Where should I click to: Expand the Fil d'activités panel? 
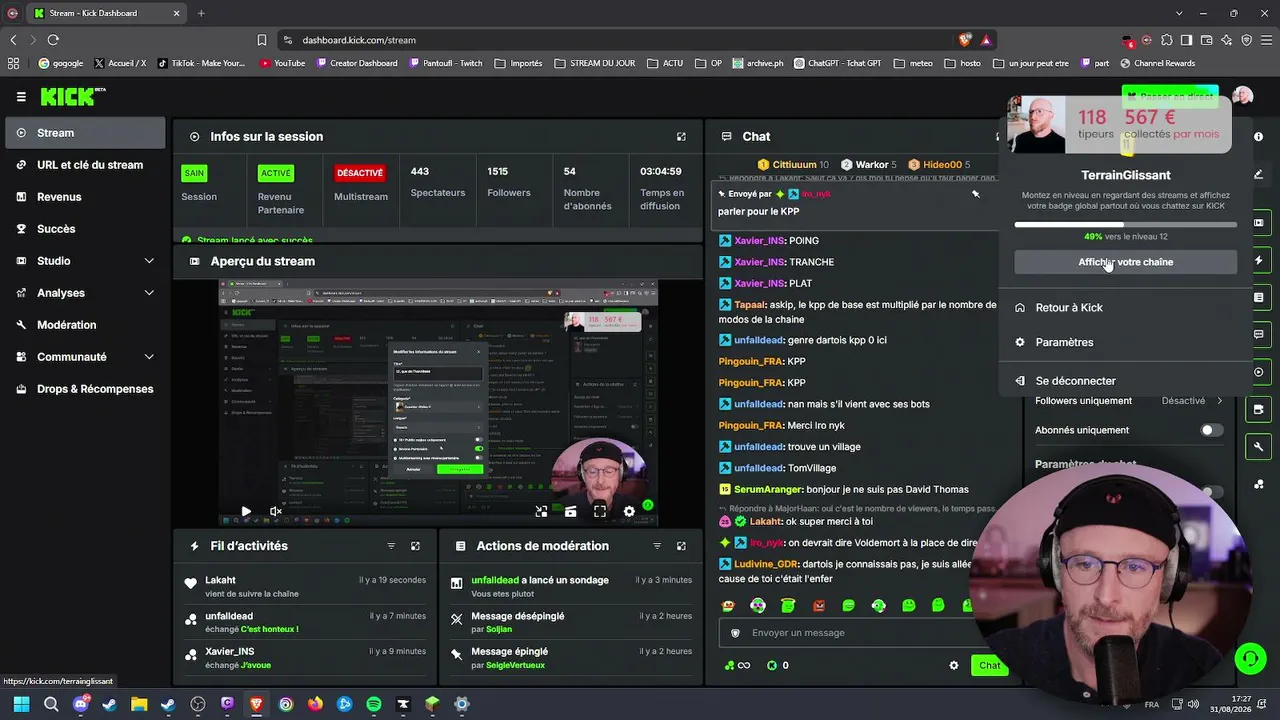coord(415,546)
